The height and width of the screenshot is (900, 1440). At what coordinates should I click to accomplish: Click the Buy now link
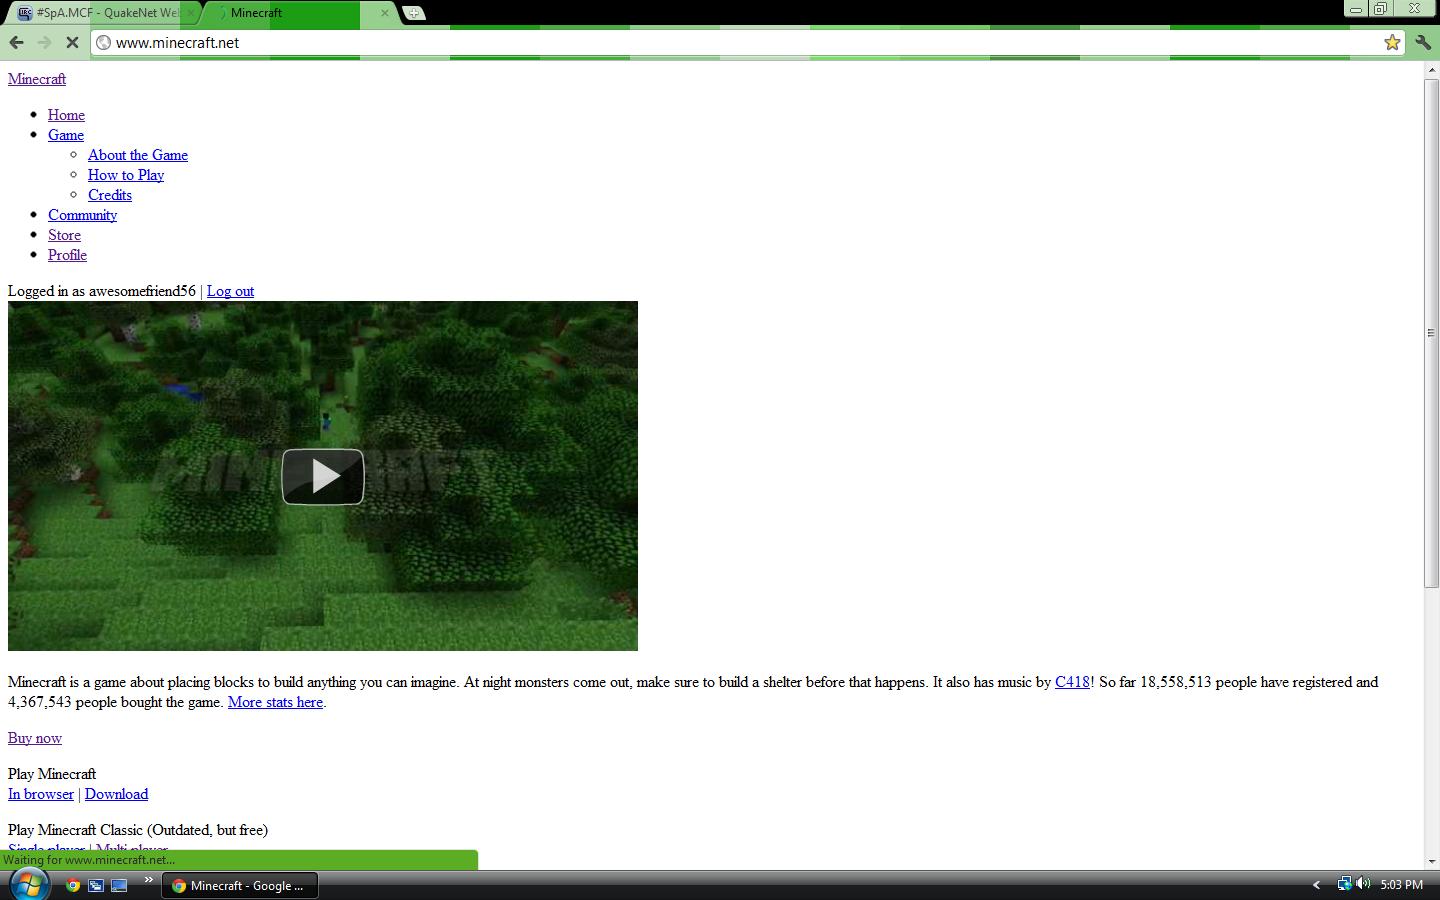point(35,738)
